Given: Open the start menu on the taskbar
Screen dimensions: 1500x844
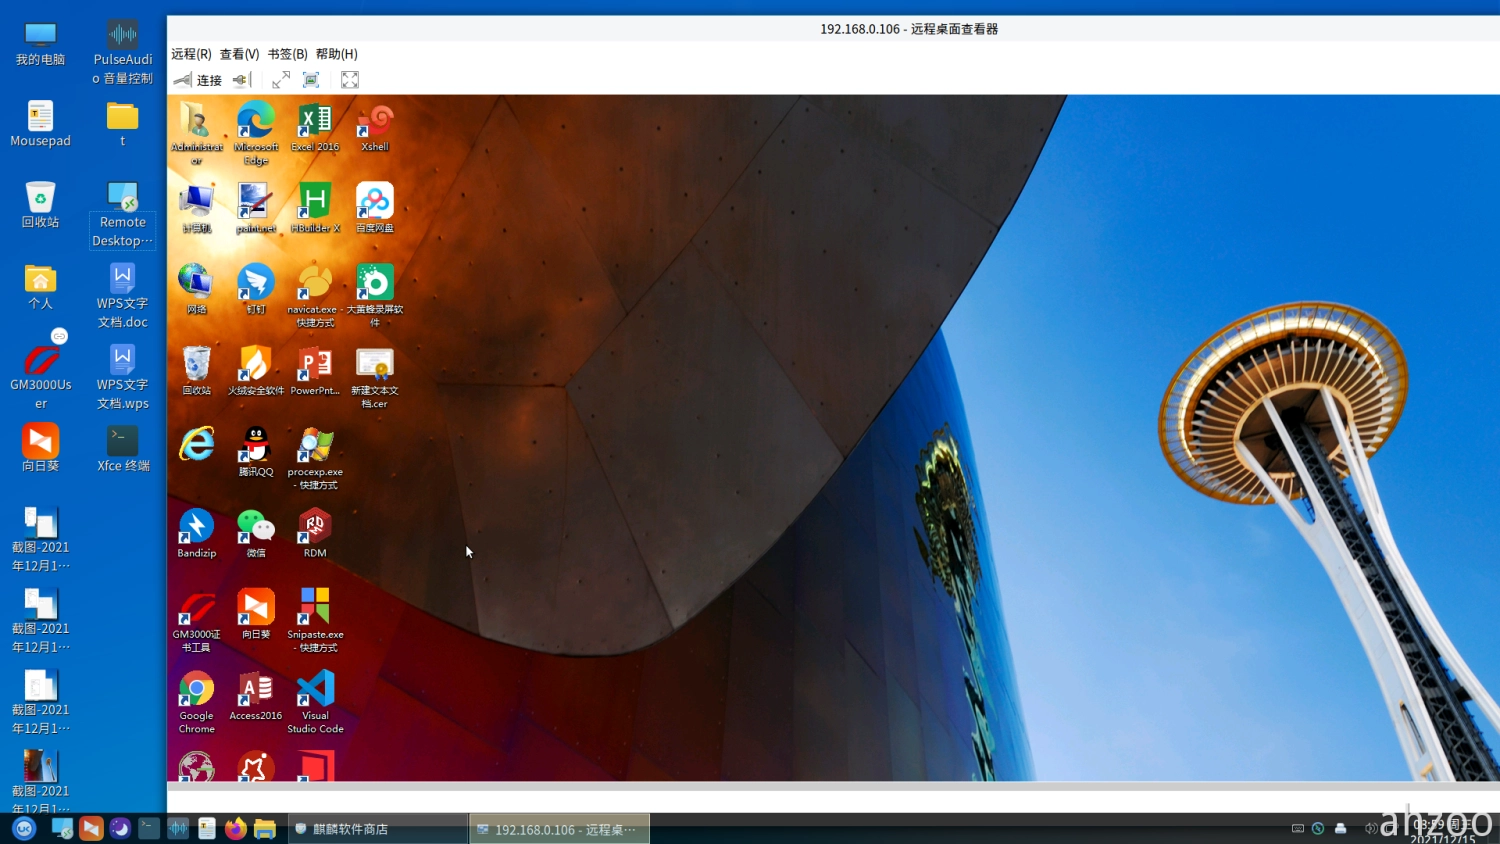Looking at the screenshot, I should (x=24, y=829).
